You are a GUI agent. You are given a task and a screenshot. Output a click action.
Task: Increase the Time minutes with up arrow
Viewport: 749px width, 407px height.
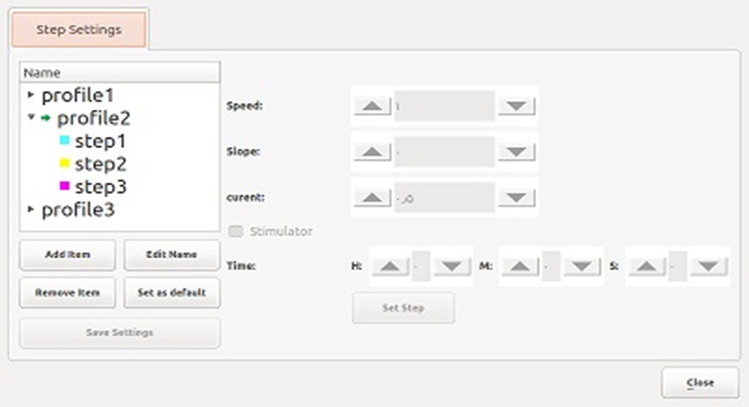pos(521,266)
